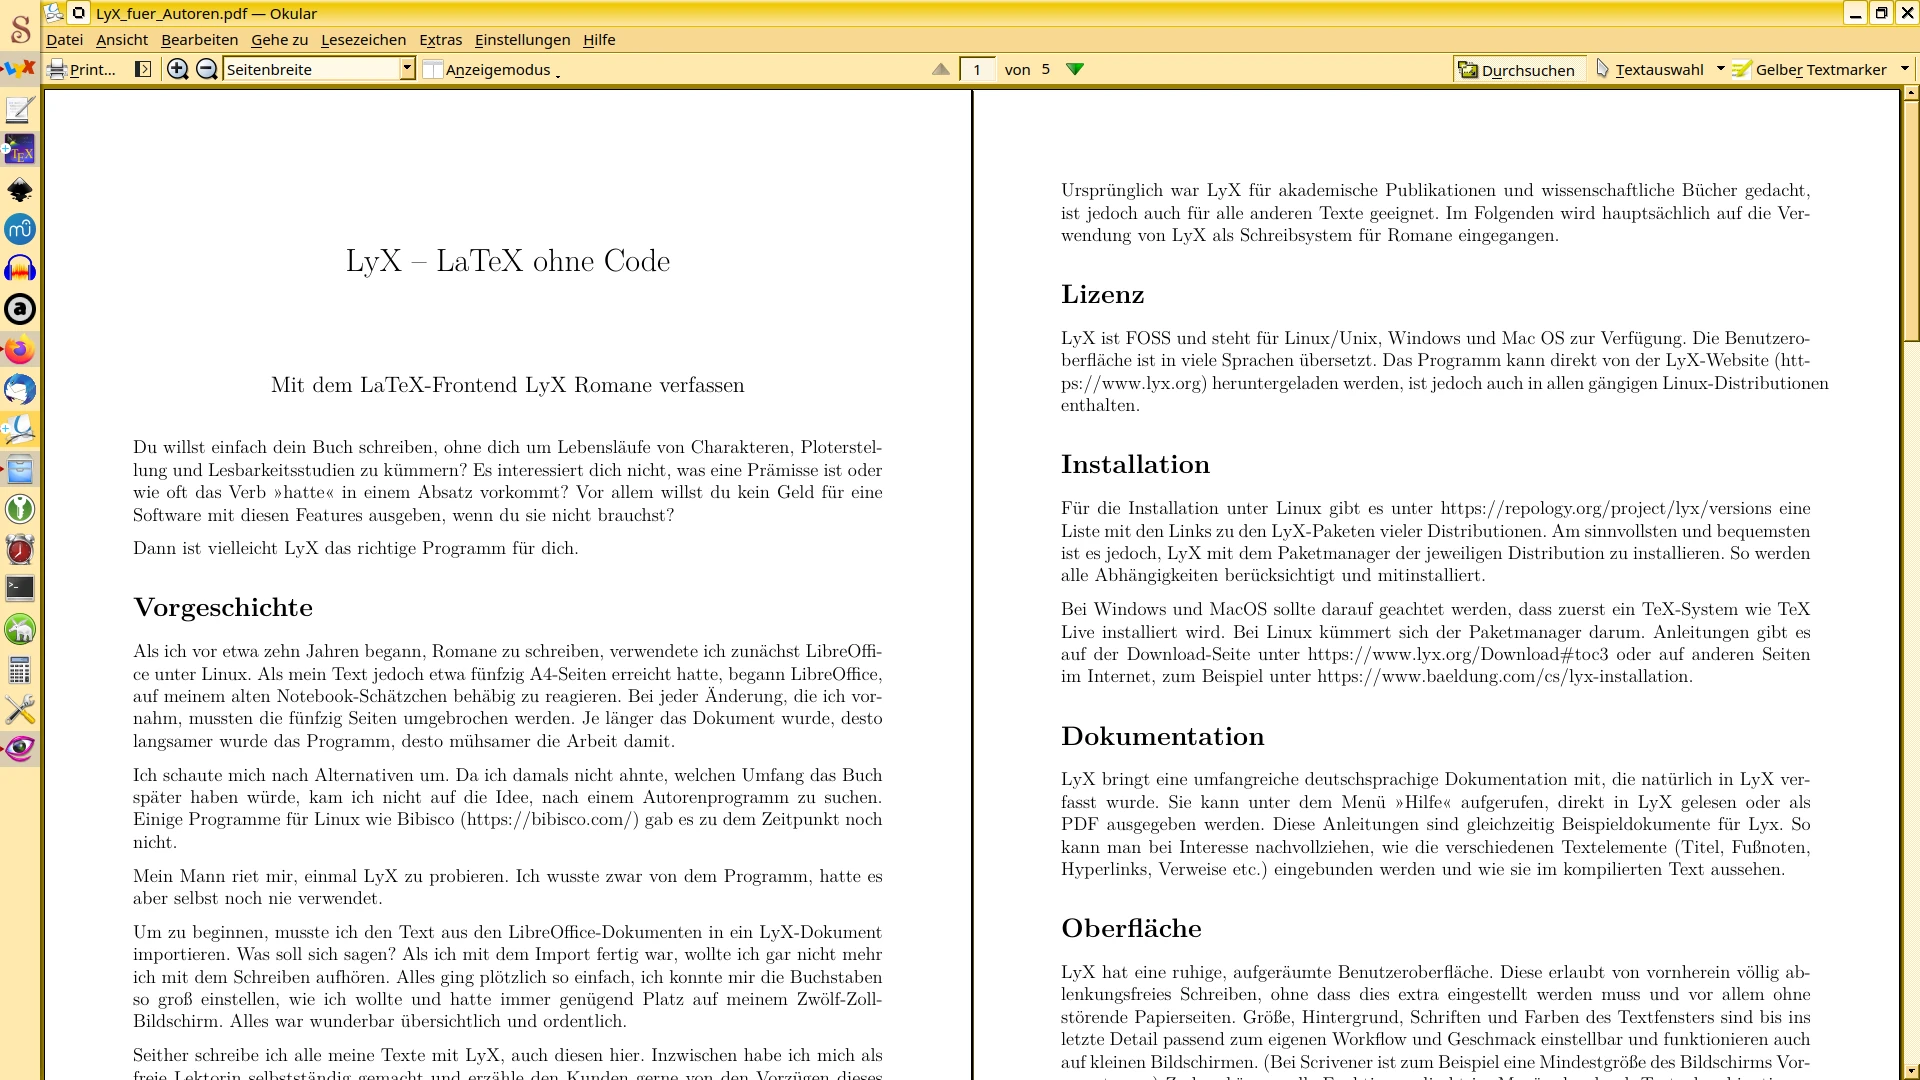Open the Anzeigemodus dropdown
Viewport: 1920px width, 1080px height.
[x=492, y=69]
